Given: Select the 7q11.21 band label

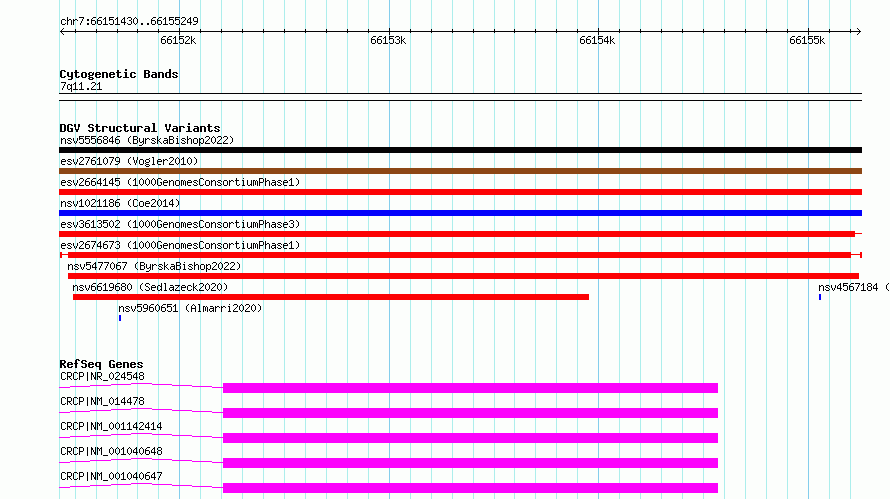Looking at the screenshot, I should (81, 87).
